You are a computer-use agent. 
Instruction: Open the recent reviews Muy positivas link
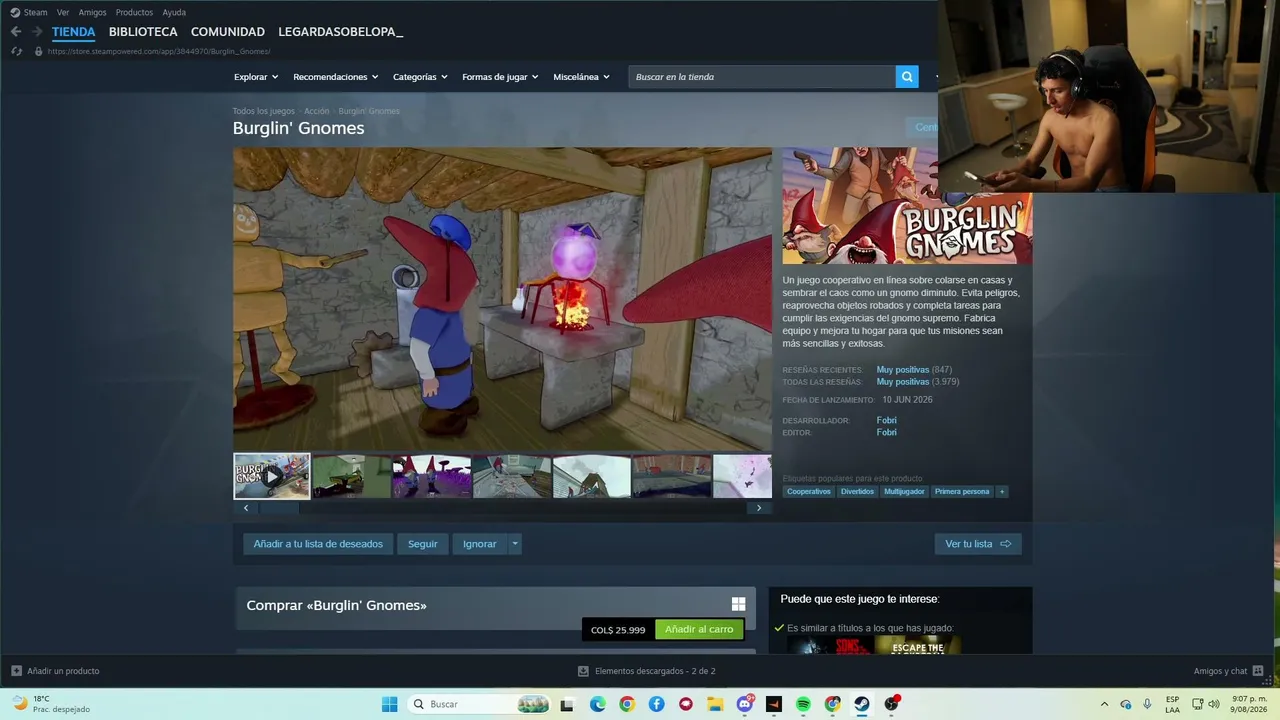pos(903,370)
